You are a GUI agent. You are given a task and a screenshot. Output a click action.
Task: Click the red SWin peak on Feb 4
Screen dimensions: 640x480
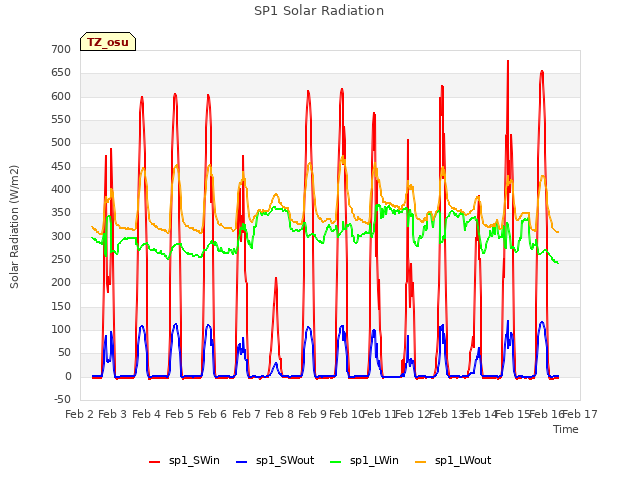(x=142, y=97)
